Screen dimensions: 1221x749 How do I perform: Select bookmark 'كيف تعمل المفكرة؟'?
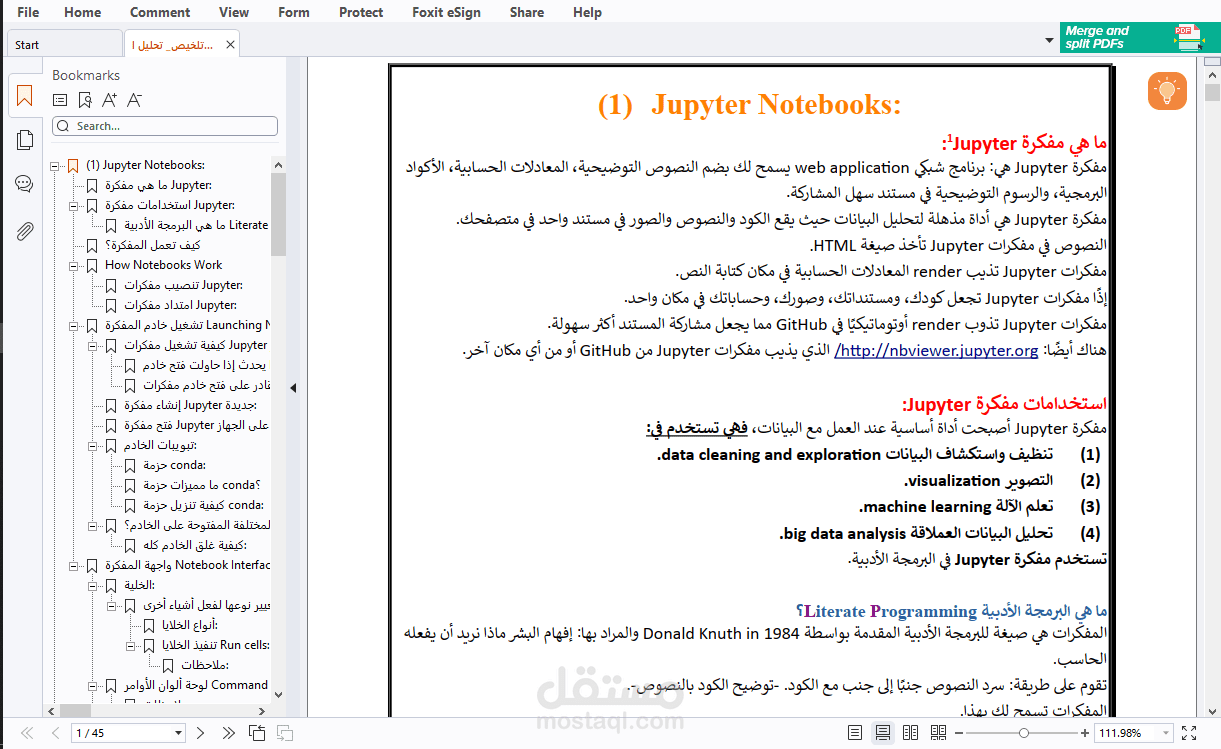[153, 245]
